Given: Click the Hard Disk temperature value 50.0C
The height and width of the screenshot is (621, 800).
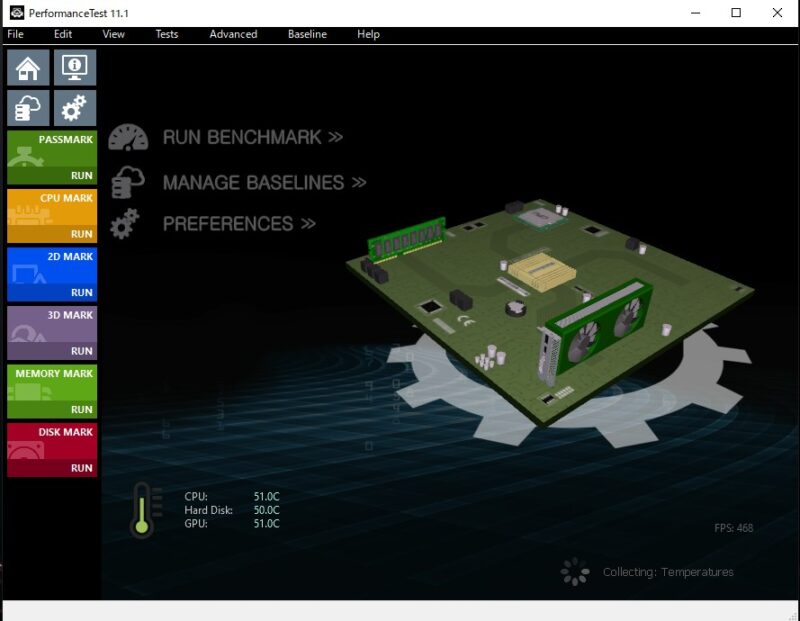Looking at the screenshot, I should coord(267,510).
